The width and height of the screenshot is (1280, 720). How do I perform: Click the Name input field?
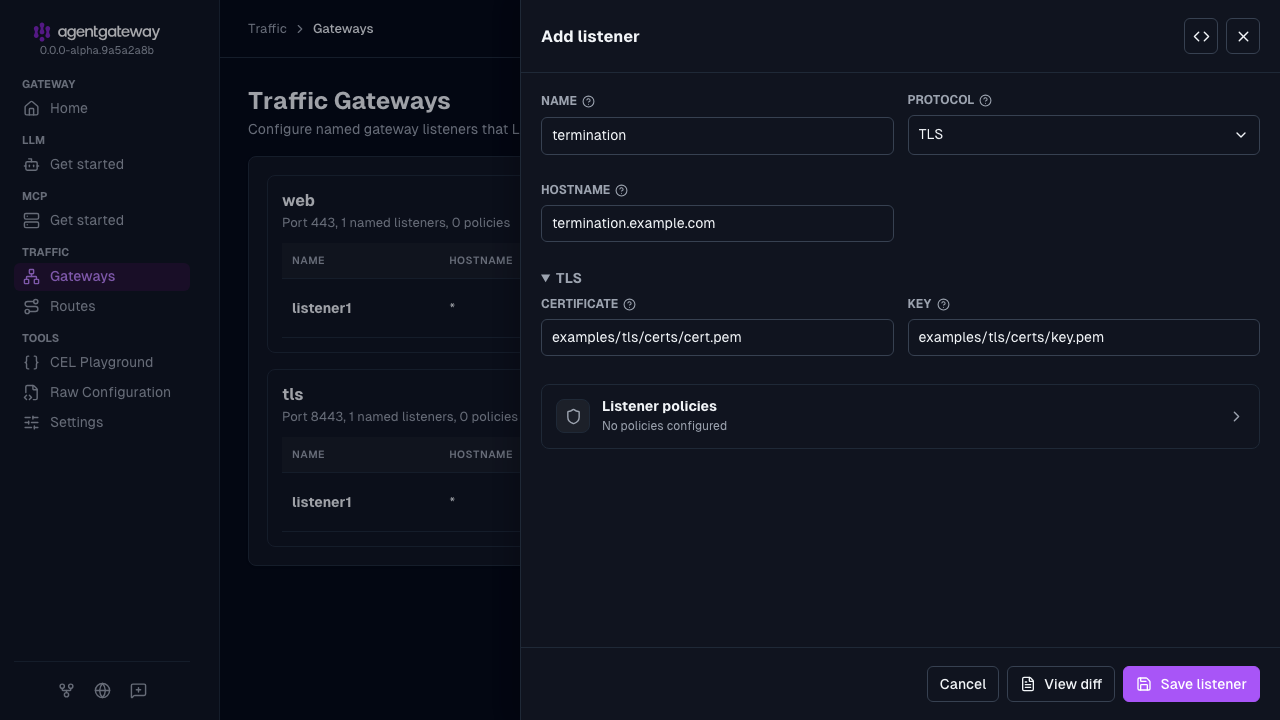click(717, 135)
